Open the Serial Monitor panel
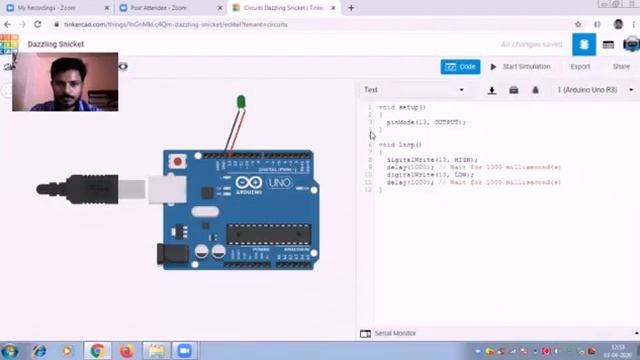 click(395, 333)
